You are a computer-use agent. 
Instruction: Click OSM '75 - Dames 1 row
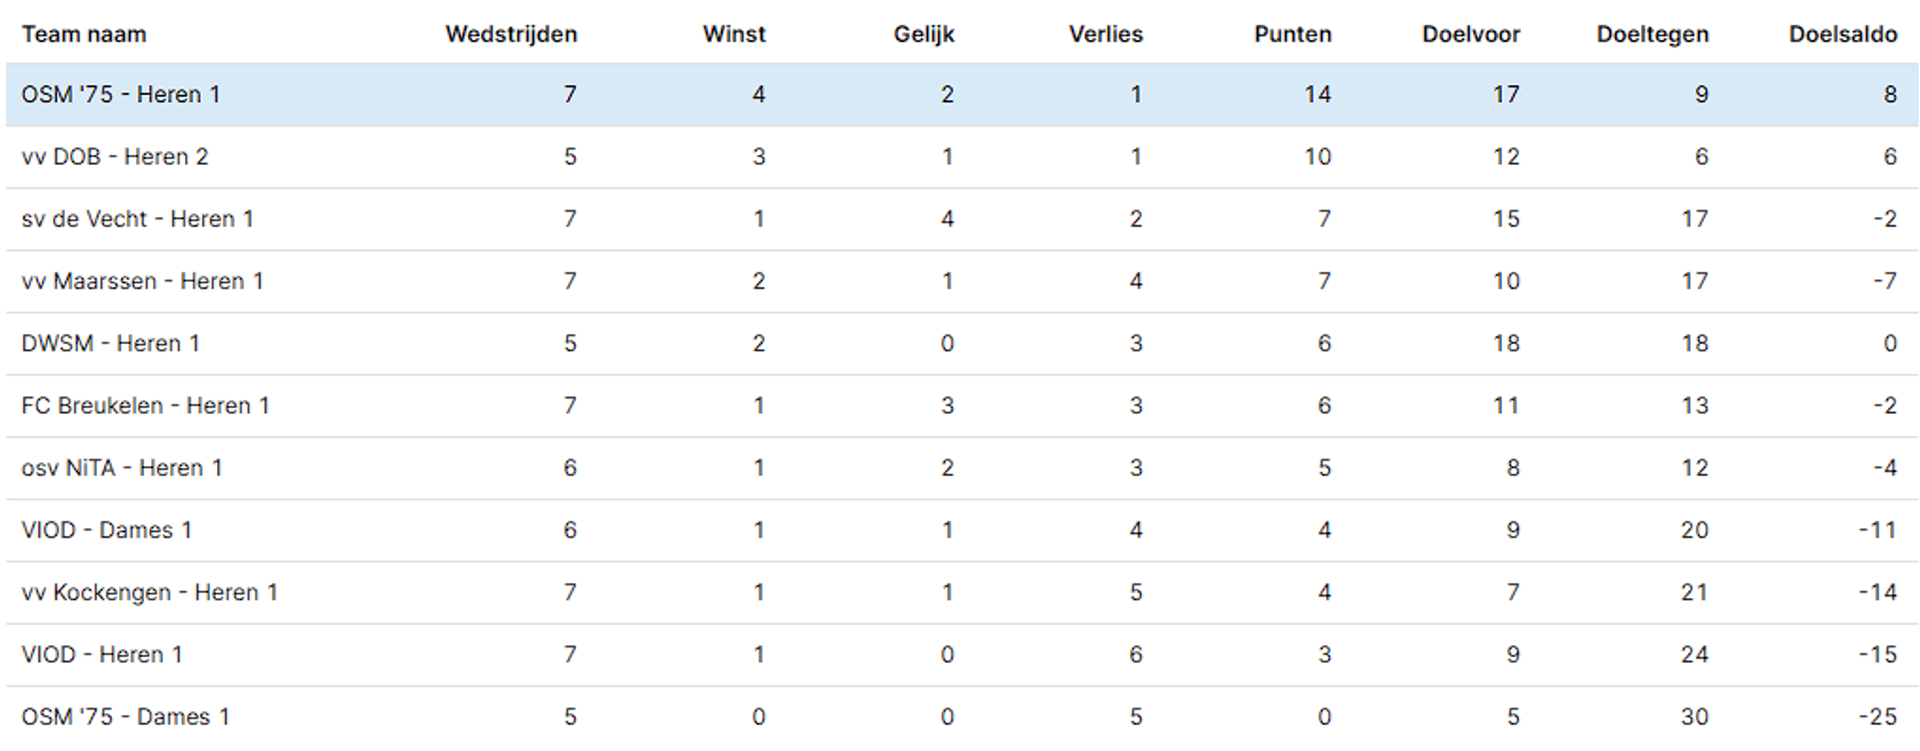click(x=962, y=717)
